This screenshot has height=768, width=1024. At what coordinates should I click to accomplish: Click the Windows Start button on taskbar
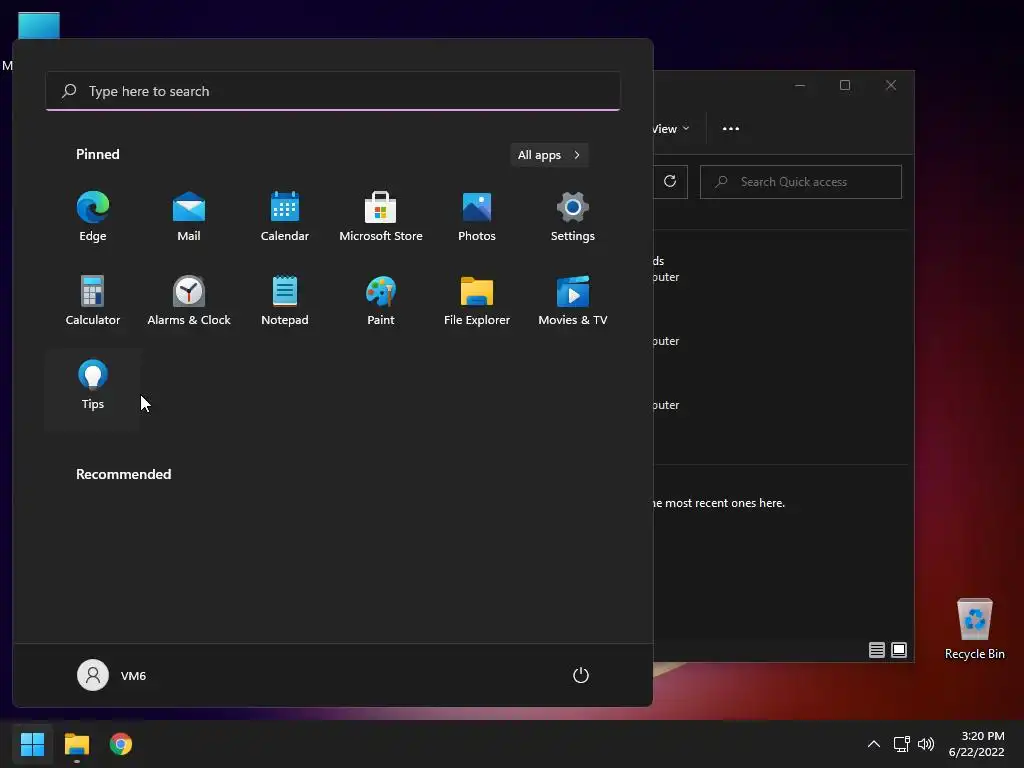32,744
